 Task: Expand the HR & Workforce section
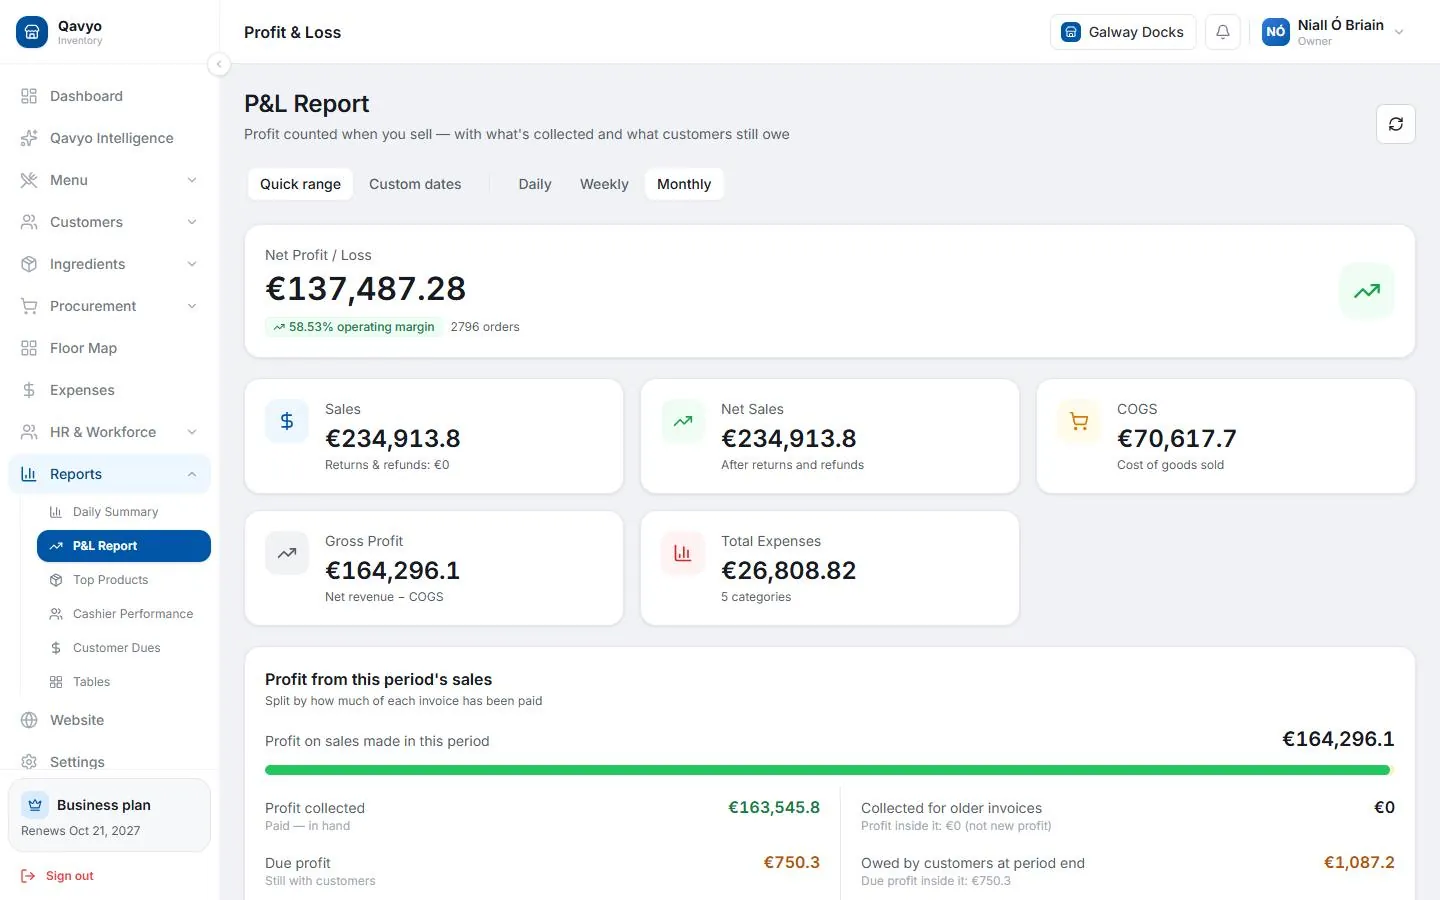point(109,432)
